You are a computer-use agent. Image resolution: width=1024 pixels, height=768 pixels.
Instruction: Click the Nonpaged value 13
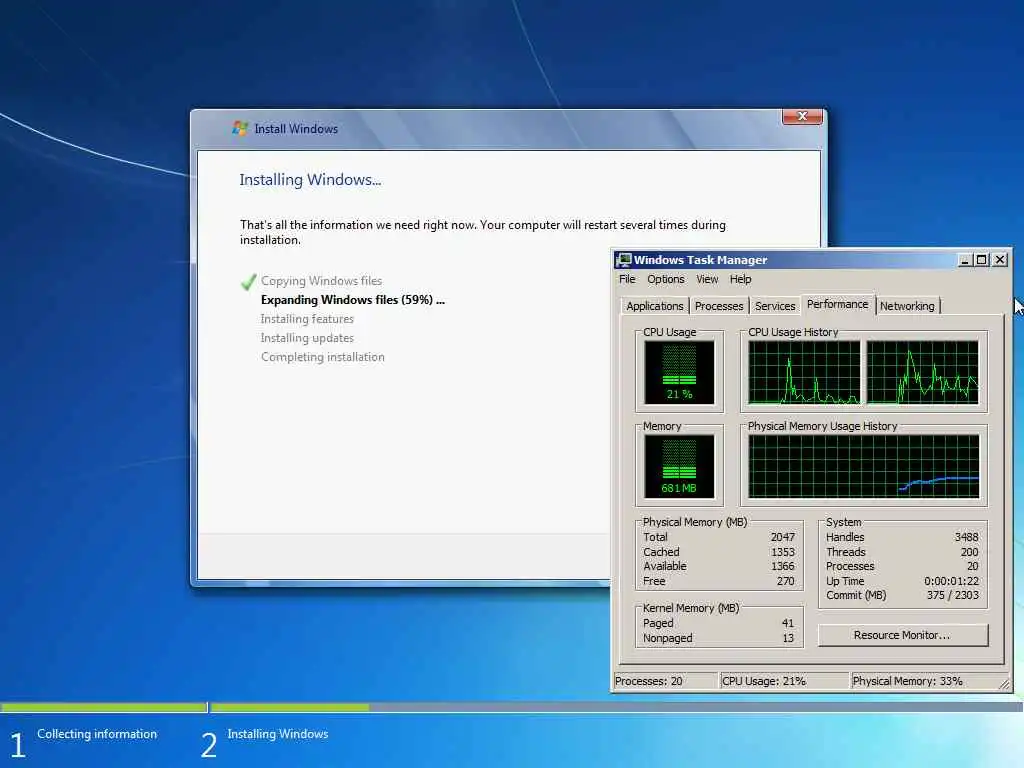point(788,638)
